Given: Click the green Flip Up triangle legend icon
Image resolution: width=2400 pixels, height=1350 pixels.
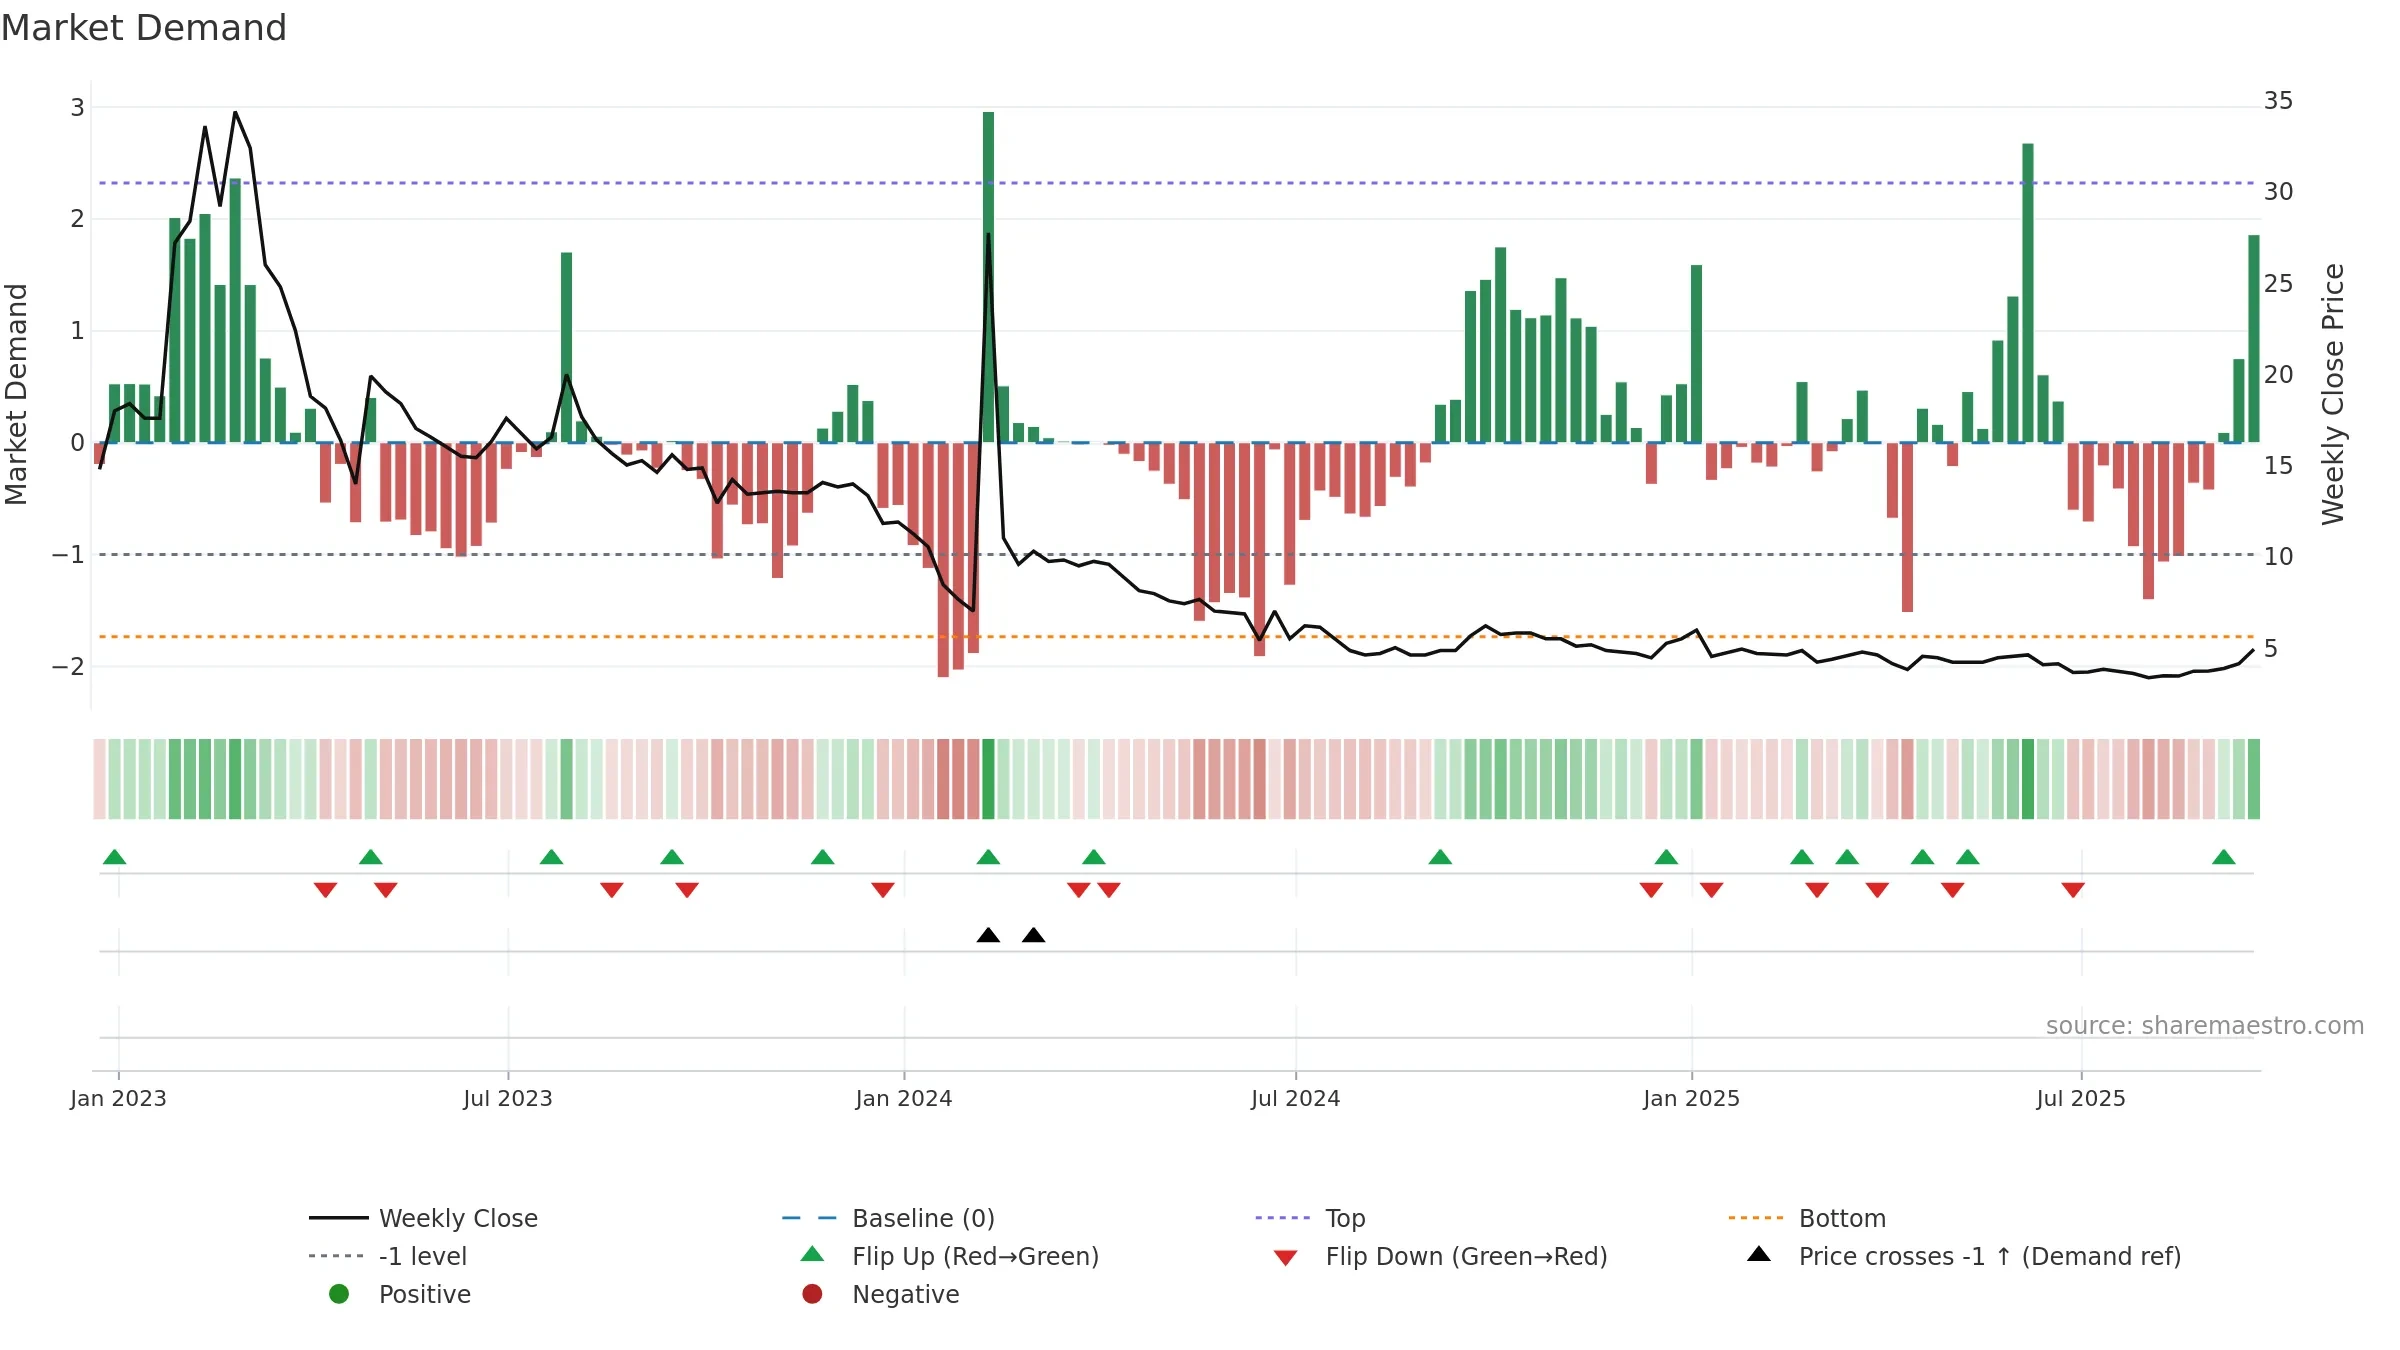Looking at the screenshot, I should [813, 1254].
